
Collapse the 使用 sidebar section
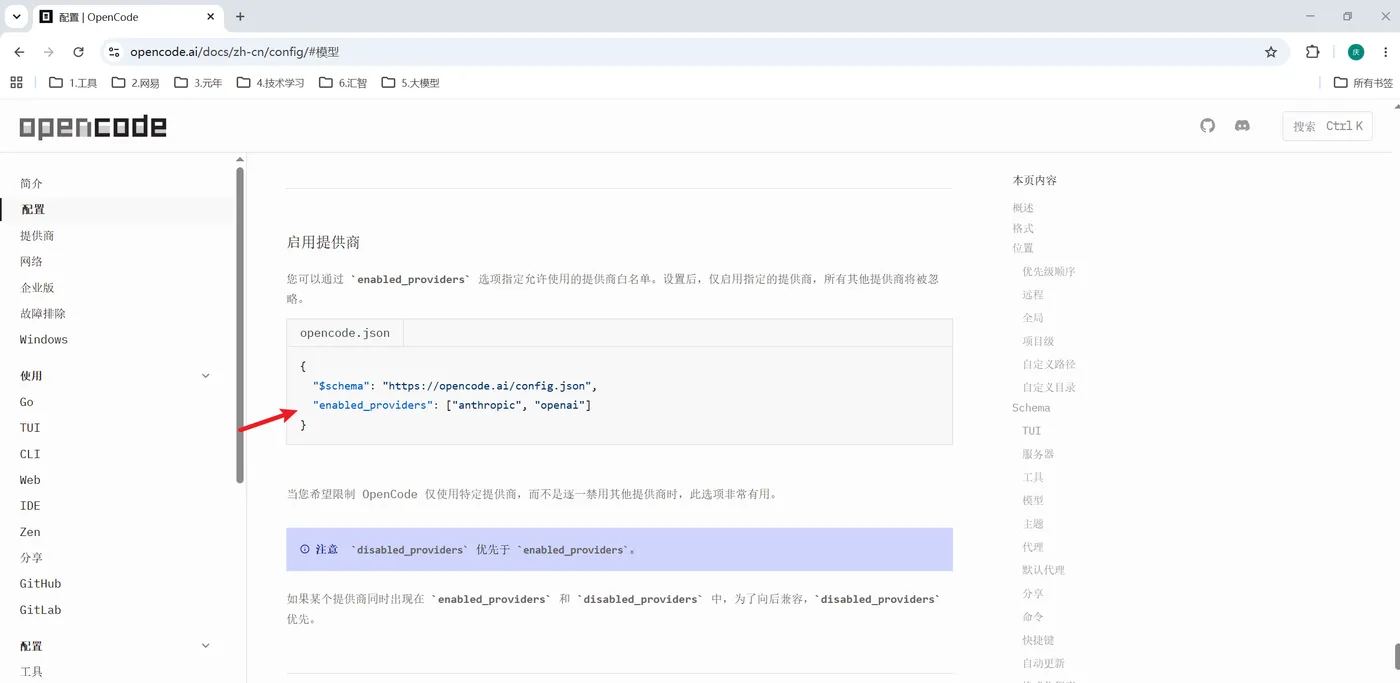(x=206, y=376)
